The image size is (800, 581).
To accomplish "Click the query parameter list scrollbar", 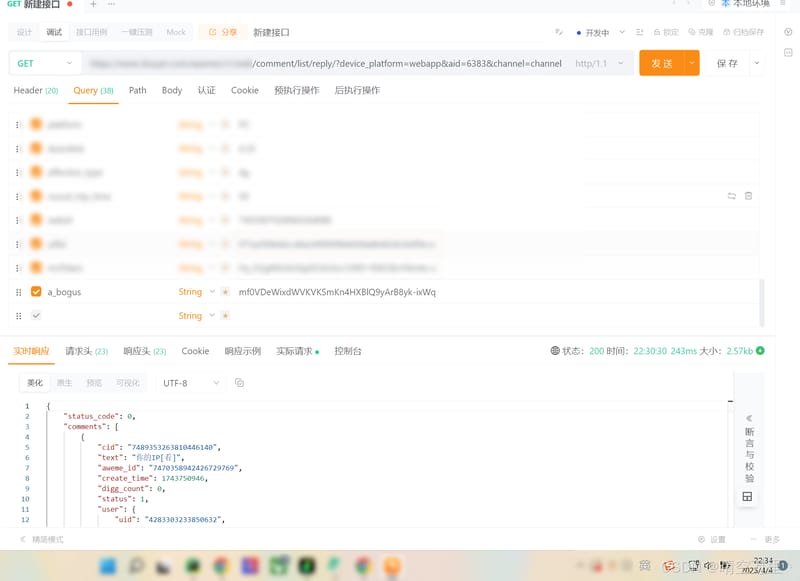I will tap(762, 303).
